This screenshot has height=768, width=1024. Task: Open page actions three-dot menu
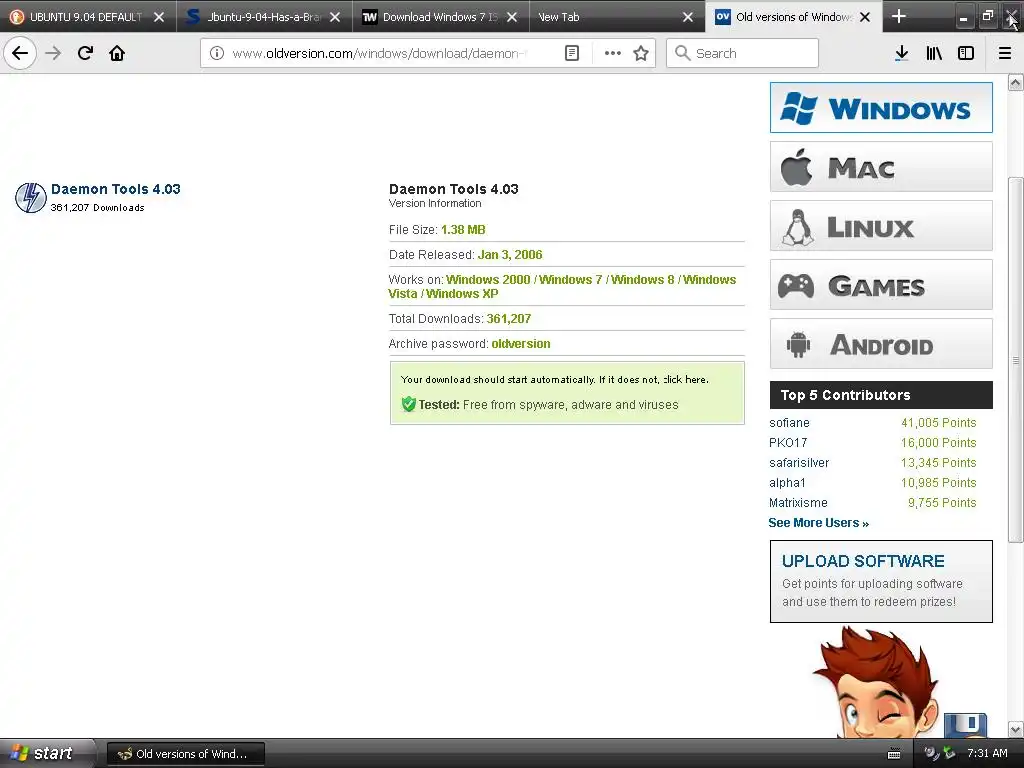(613, 53)
